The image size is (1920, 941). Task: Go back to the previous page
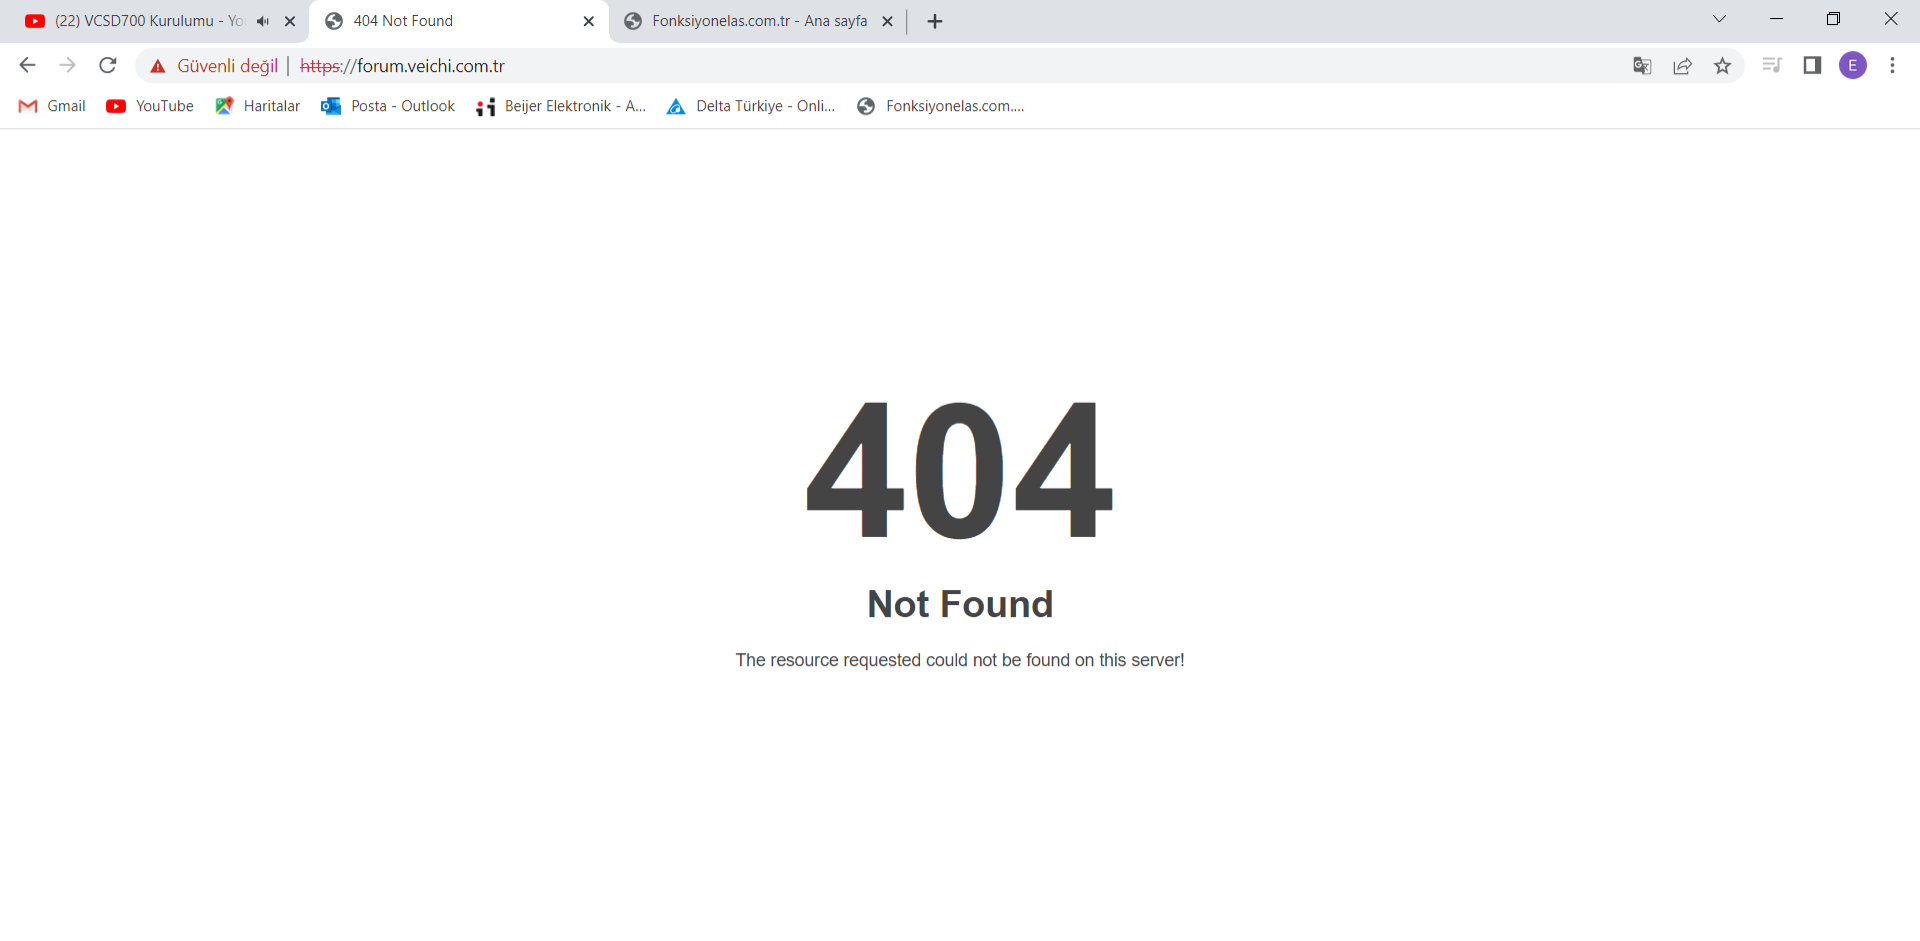(x=27, y=66)
